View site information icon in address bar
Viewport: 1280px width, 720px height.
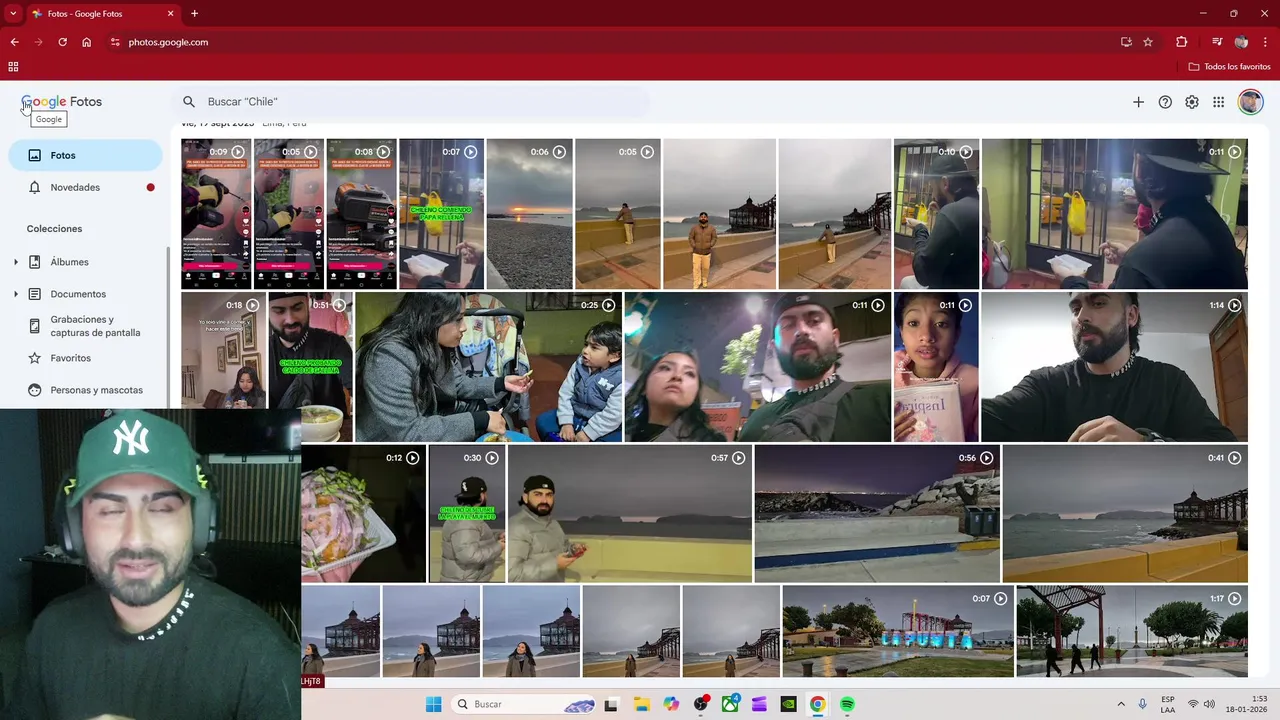[115, 42]
